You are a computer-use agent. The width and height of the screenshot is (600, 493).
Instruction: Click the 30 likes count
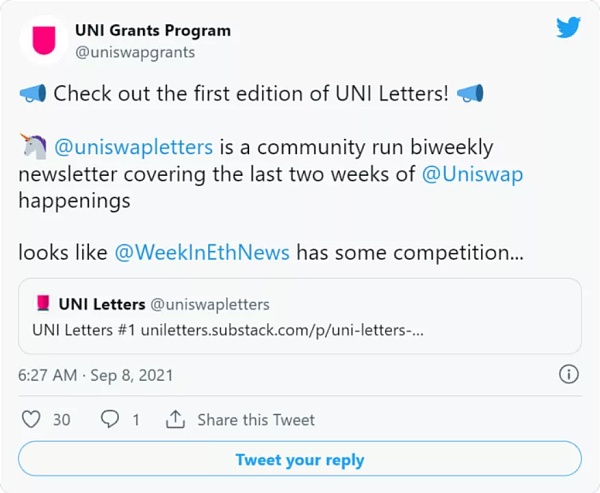pyautogui.click(x=62, y=420)
